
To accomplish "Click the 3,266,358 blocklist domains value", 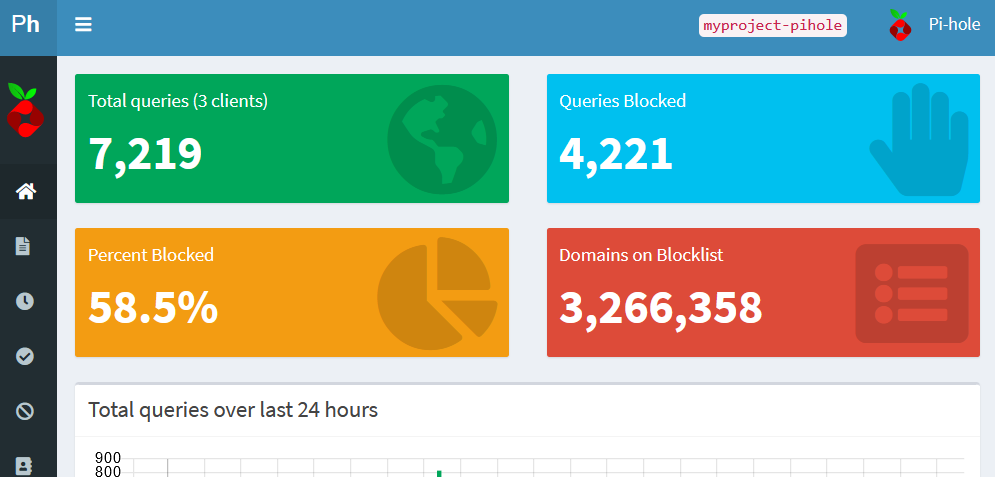I will pos(661,308).
